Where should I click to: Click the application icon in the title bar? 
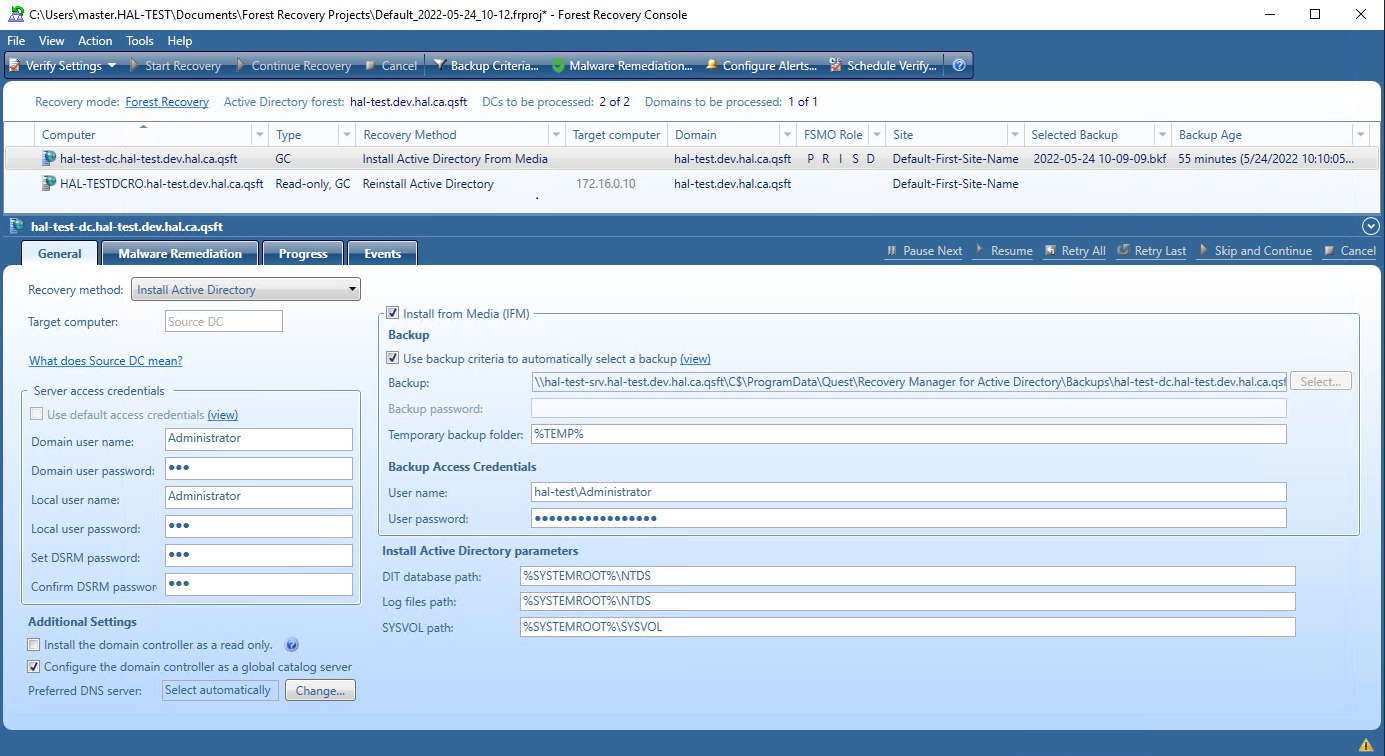coord(16,15)
